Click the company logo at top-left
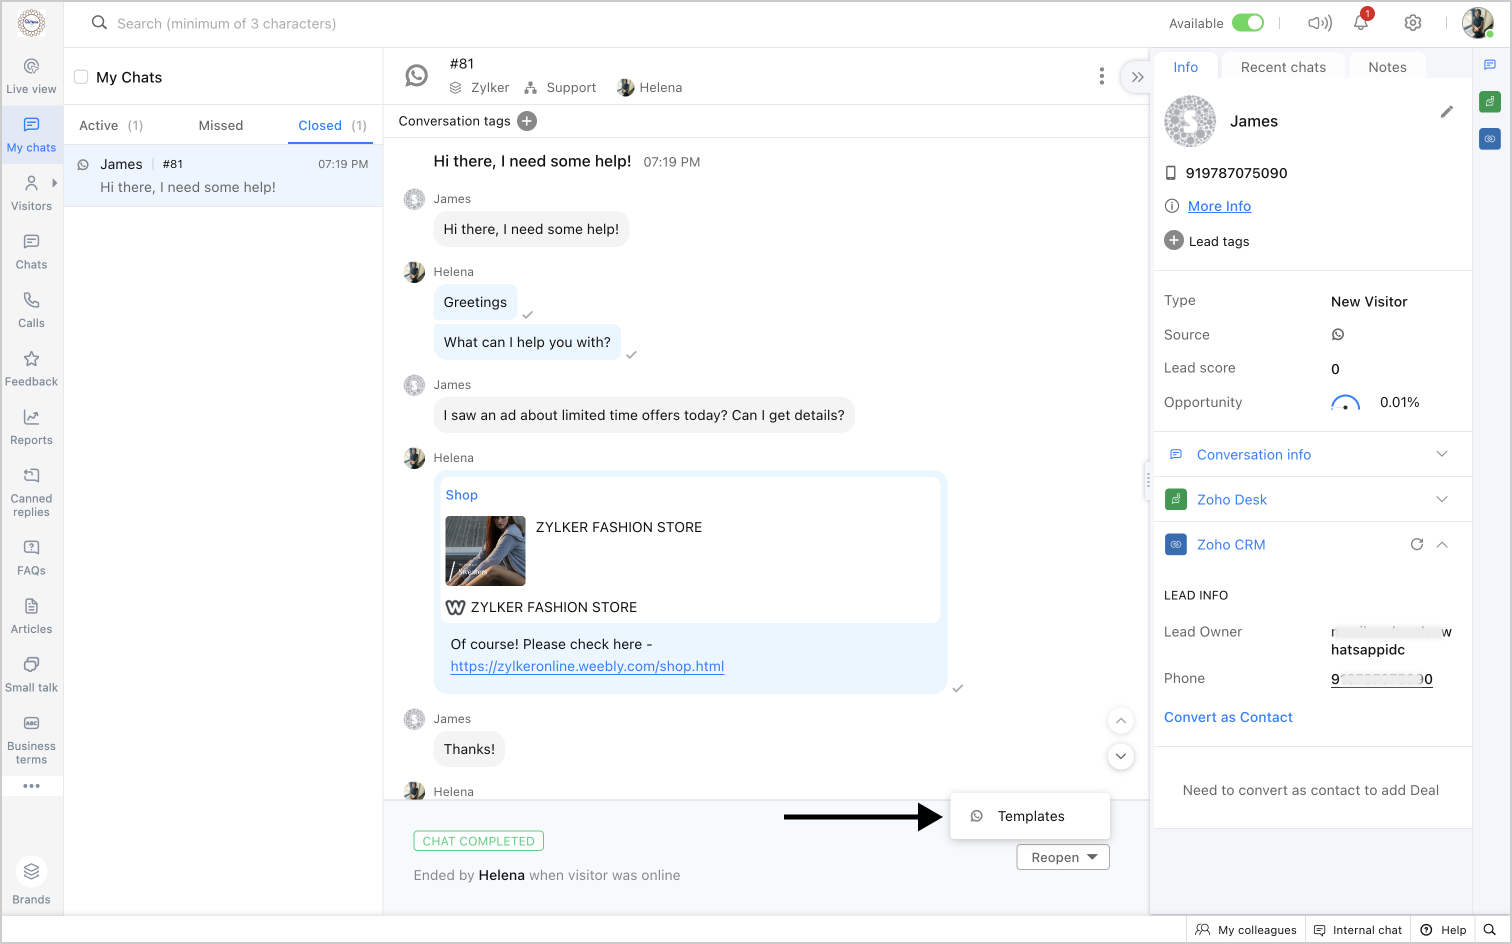1512x944 pixels. [x=32, y=22]
